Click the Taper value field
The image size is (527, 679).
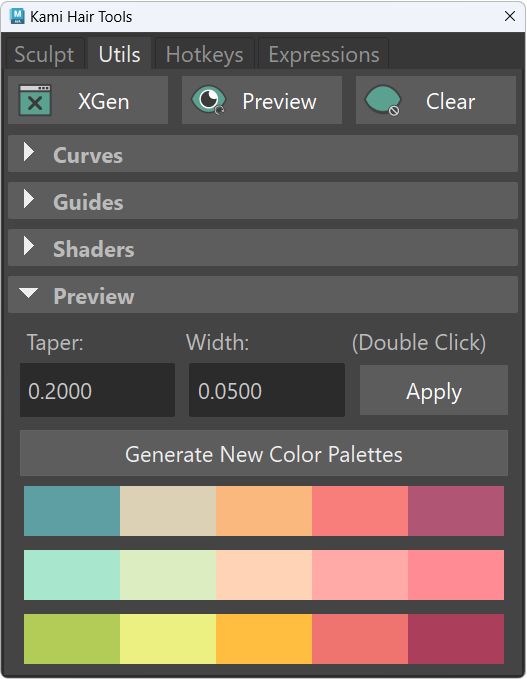[97, 390]
